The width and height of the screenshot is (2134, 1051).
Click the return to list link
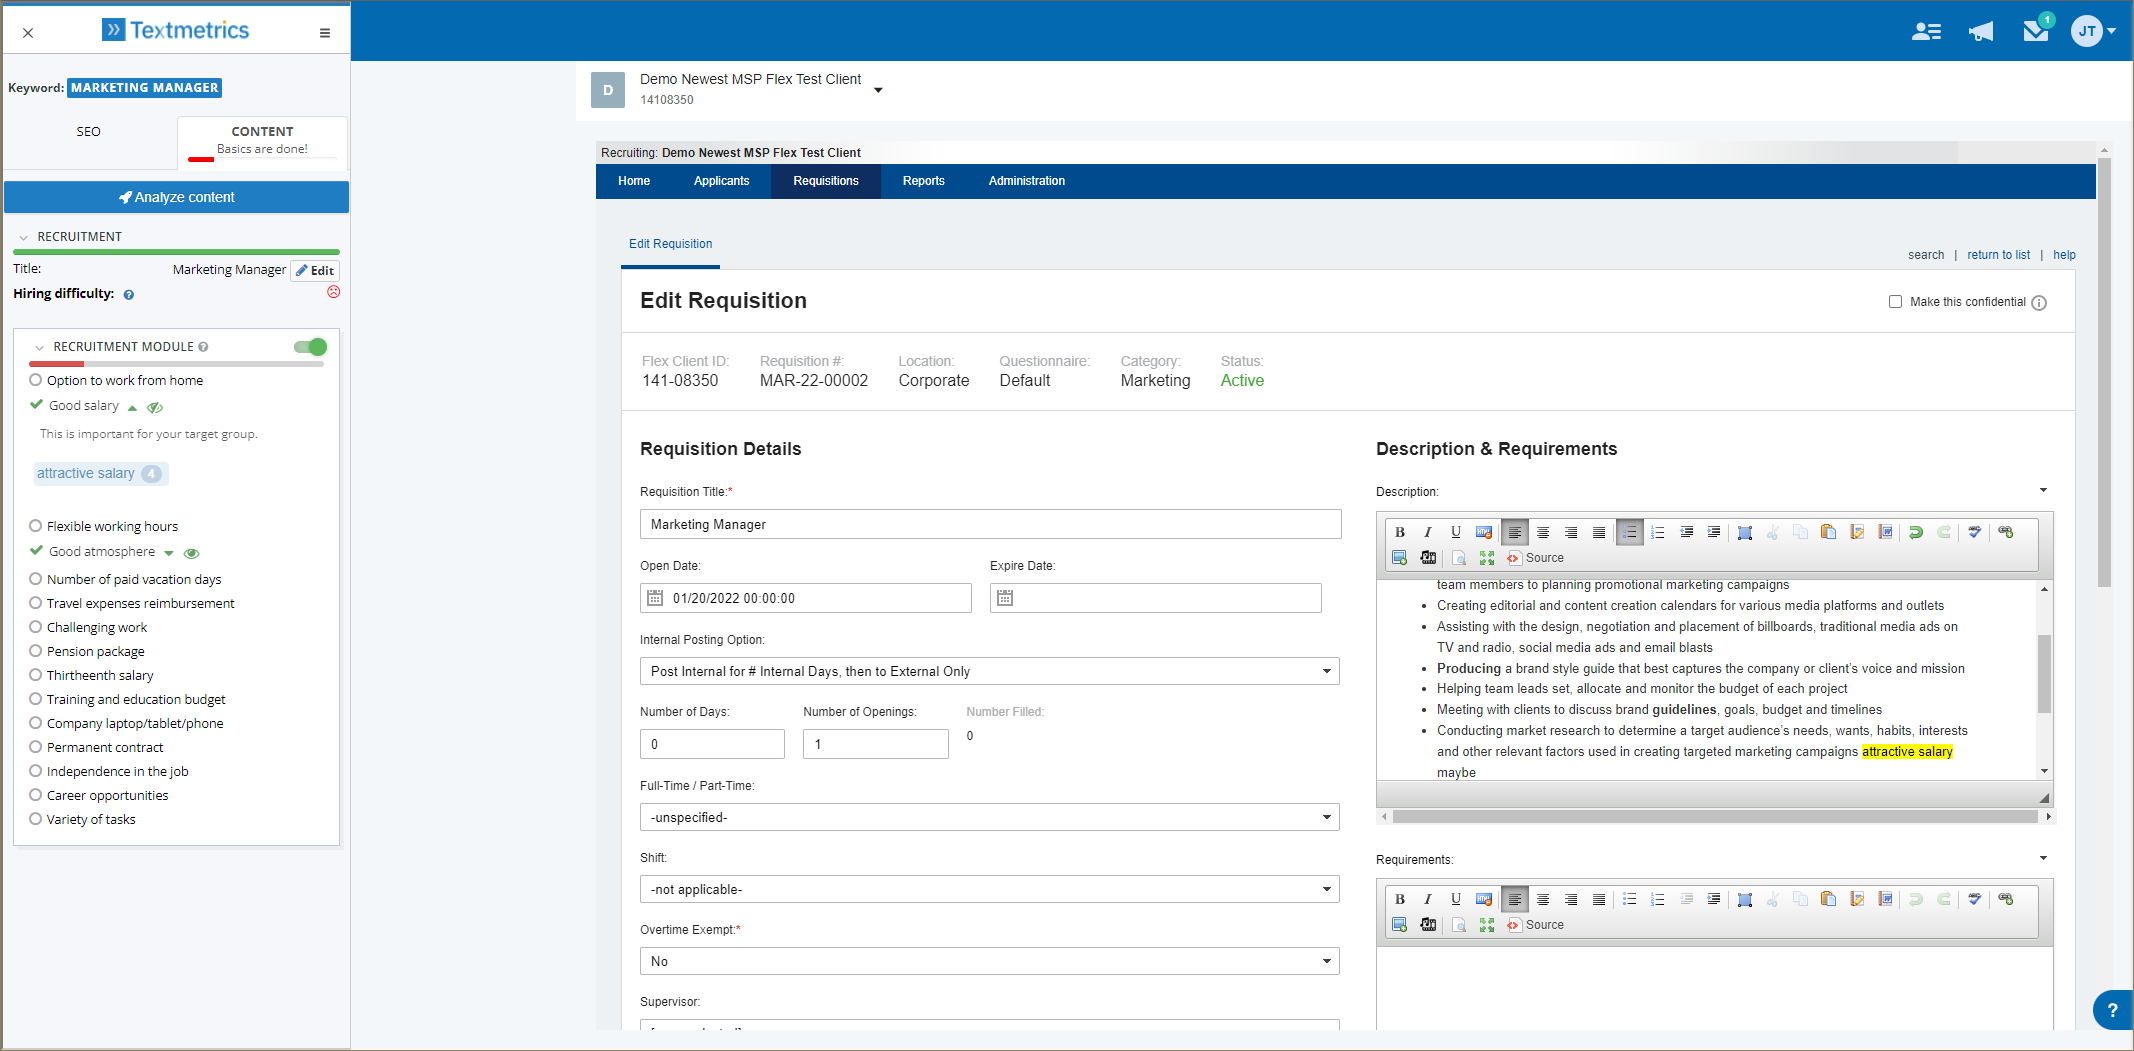(1998, 255)
